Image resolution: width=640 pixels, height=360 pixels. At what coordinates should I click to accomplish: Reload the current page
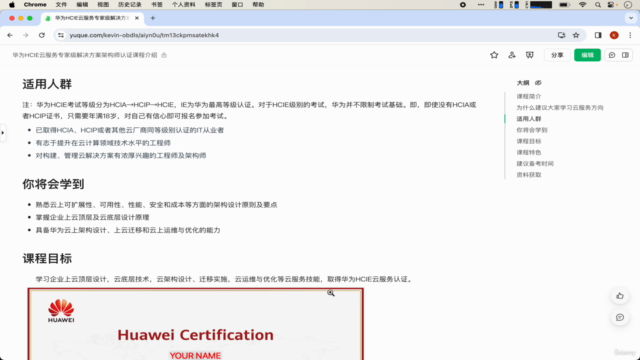(42, 35)
